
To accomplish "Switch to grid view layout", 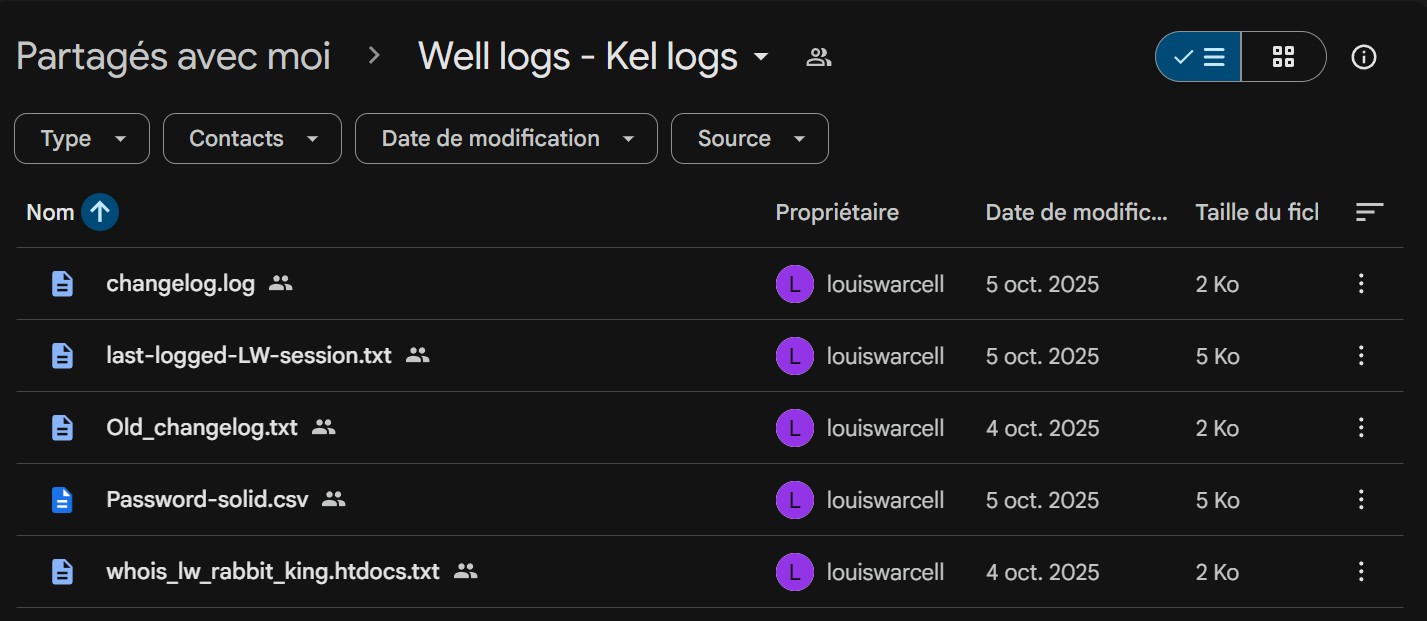I will pos(1283,57).
